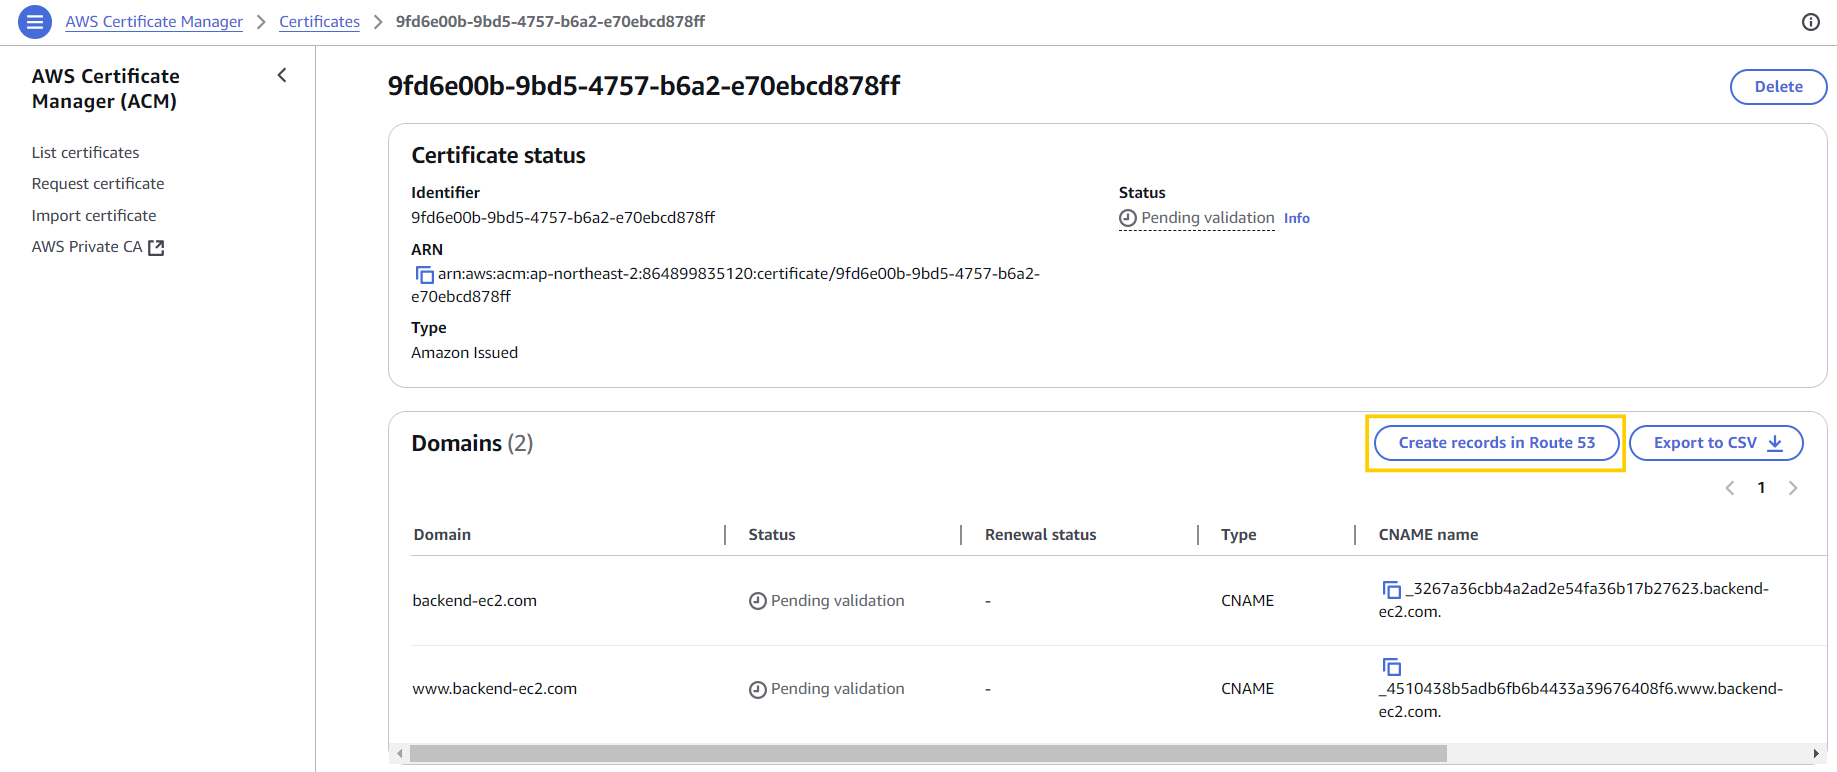Click Pending validation in backend-ec2.com row

[827, 601]
